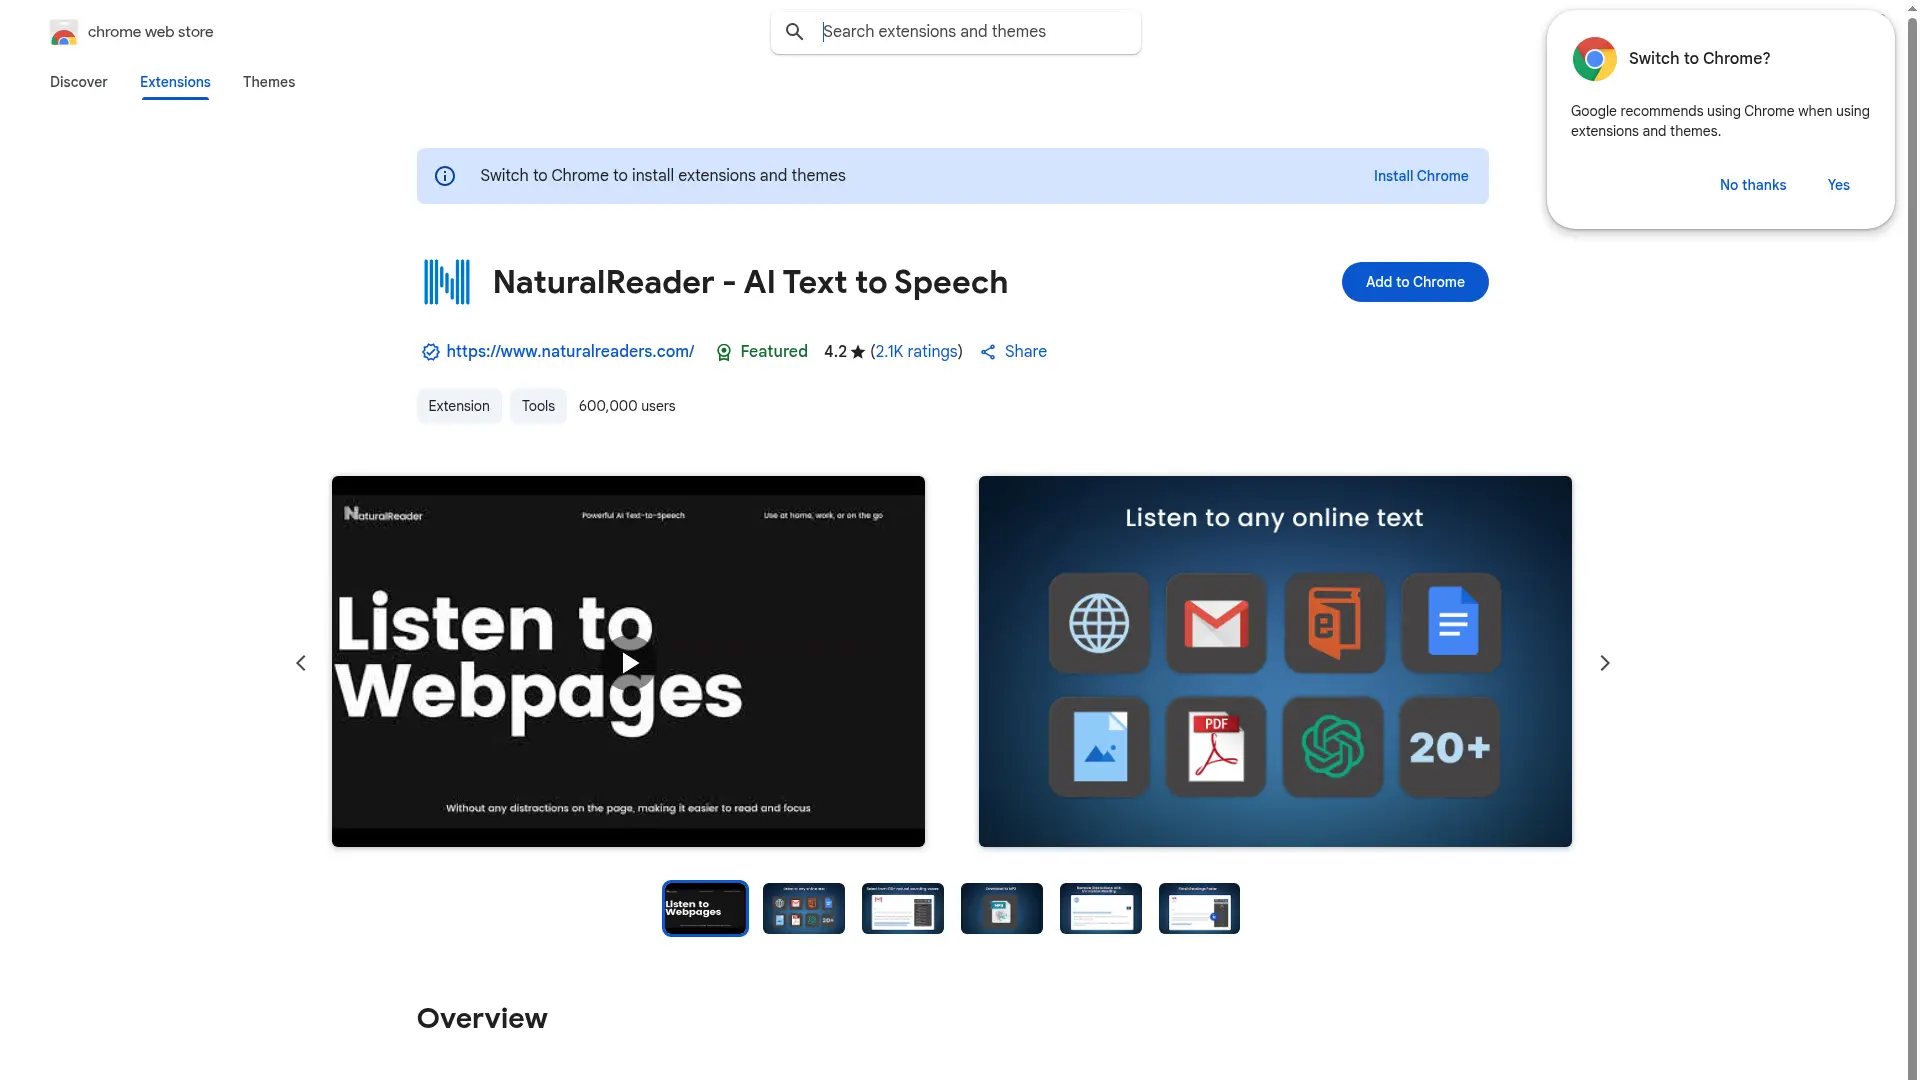
Task: Switch to the Themes tab
Action: 268,82
